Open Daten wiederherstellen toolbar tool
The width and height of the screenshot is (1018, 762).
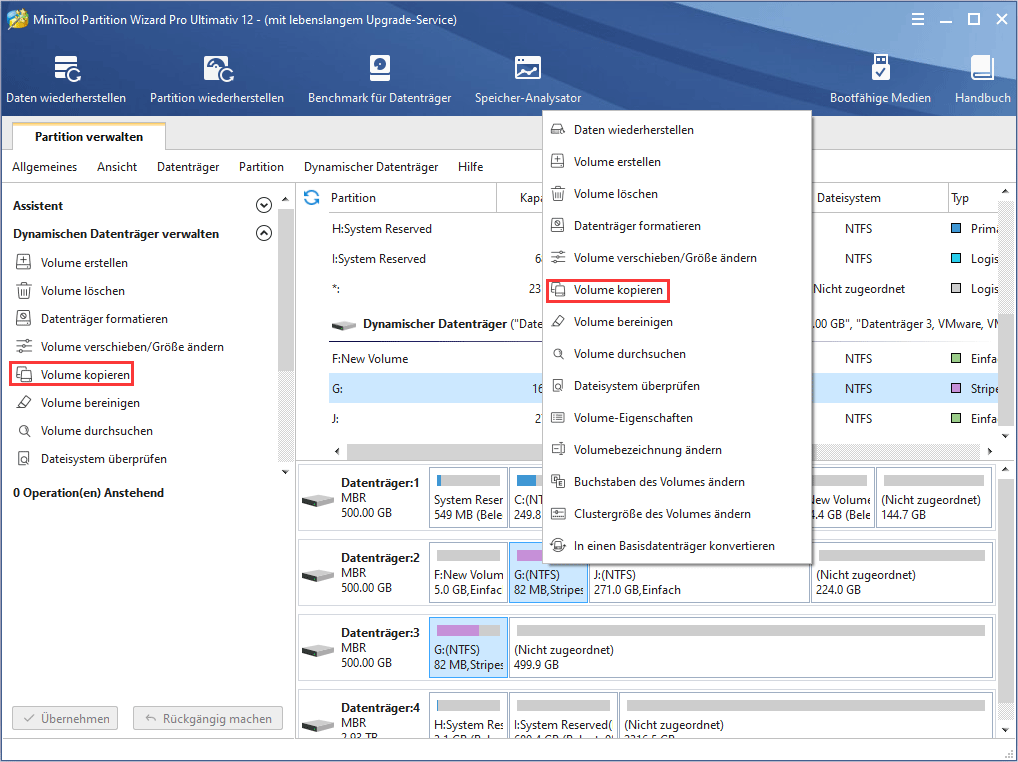tap(66, 79)
